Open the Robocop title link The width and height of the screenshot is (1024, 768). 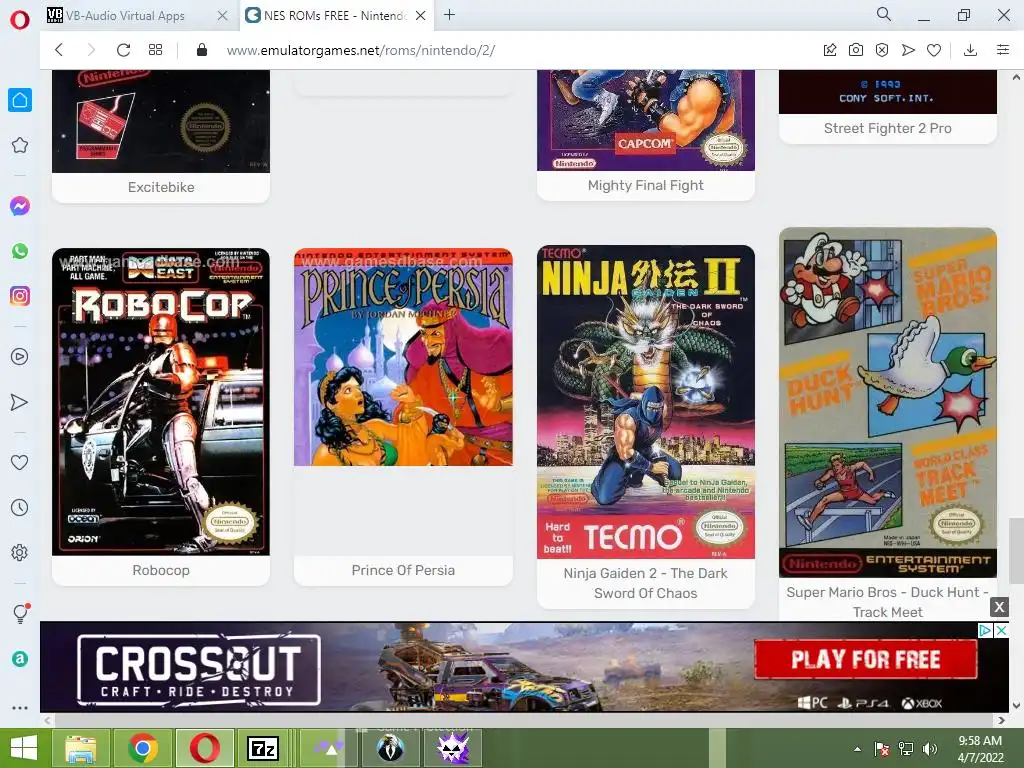point(161,570)
